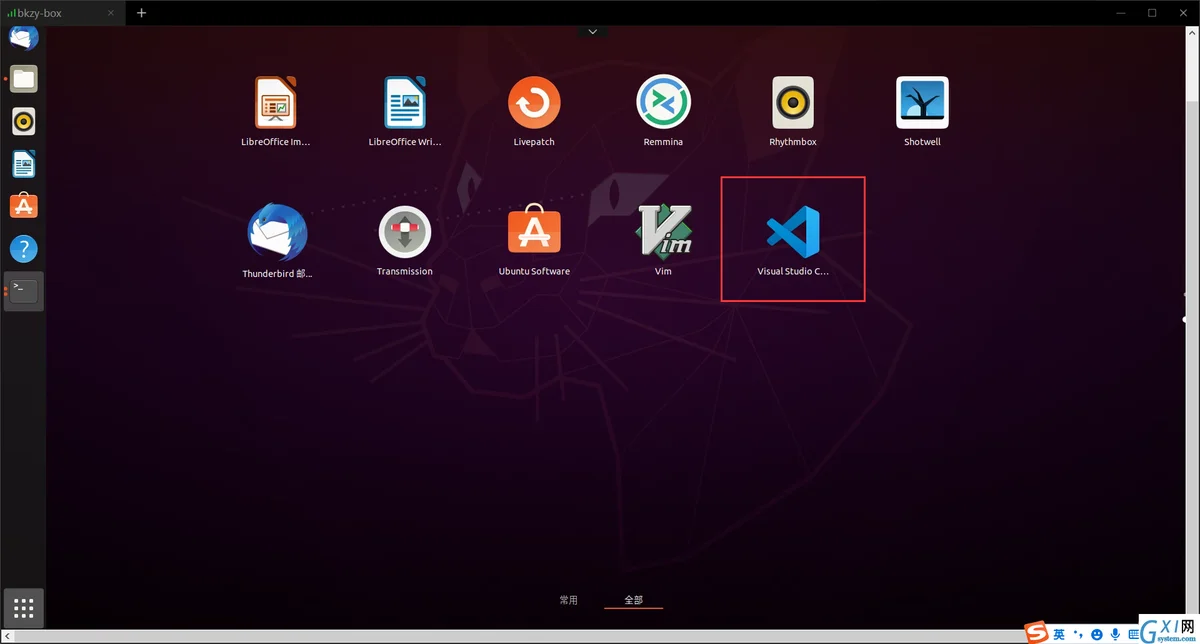Close the bkzy-box tab

111,13
